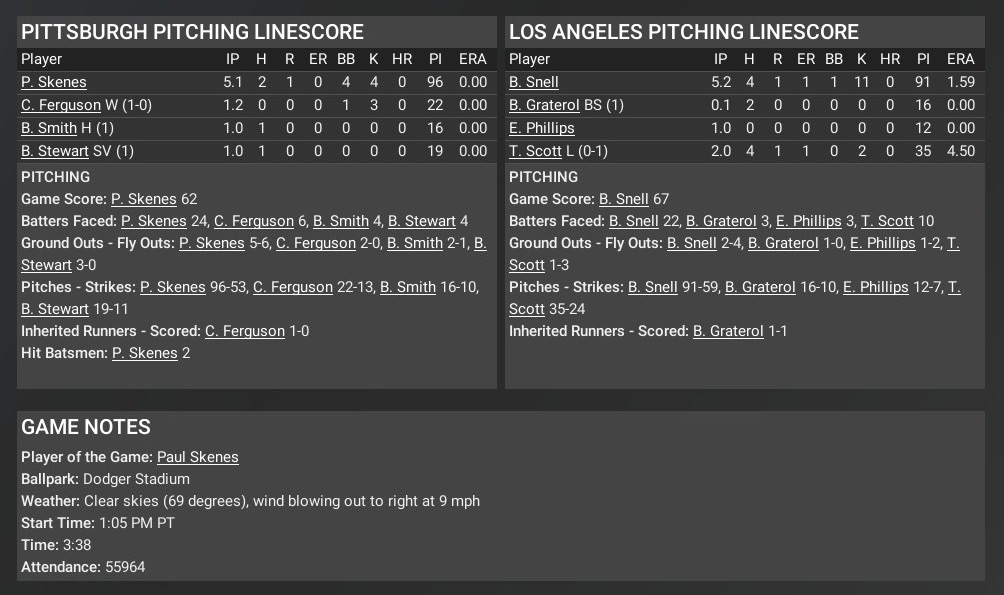Viewport: 1004px width, 595px height.
Task: Open B. Graterol in Inherited Runners line
Action: pyautogui.click(x=728, y=331)
